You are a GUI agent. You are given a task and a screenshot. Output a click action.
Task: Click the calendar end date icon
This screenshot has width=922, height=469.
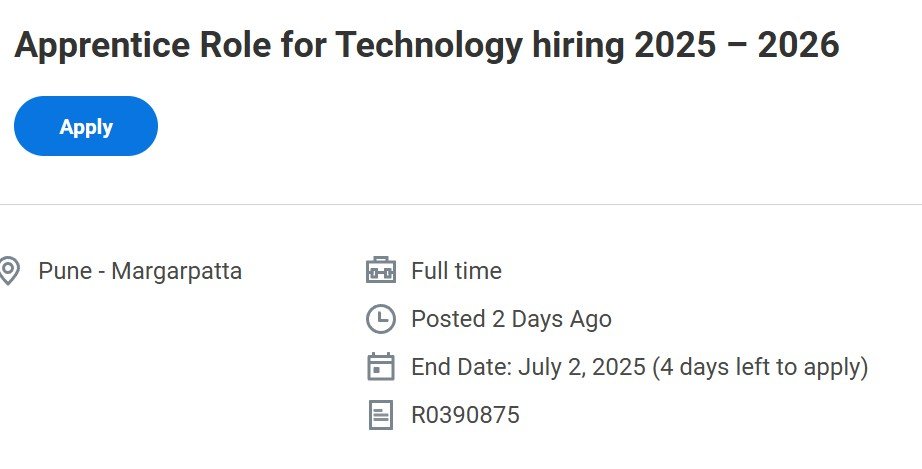click(x=380, y=367)
